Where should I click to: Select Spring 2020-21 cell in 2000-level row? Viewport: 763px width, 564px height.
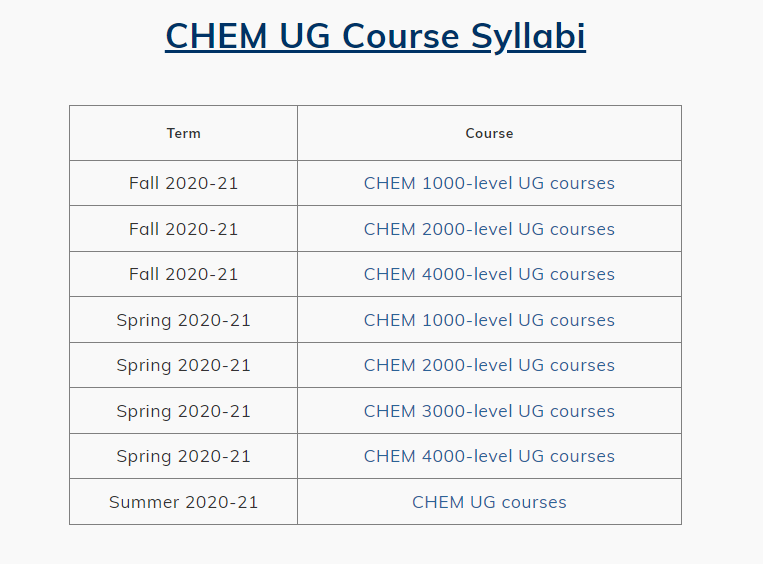183,365
